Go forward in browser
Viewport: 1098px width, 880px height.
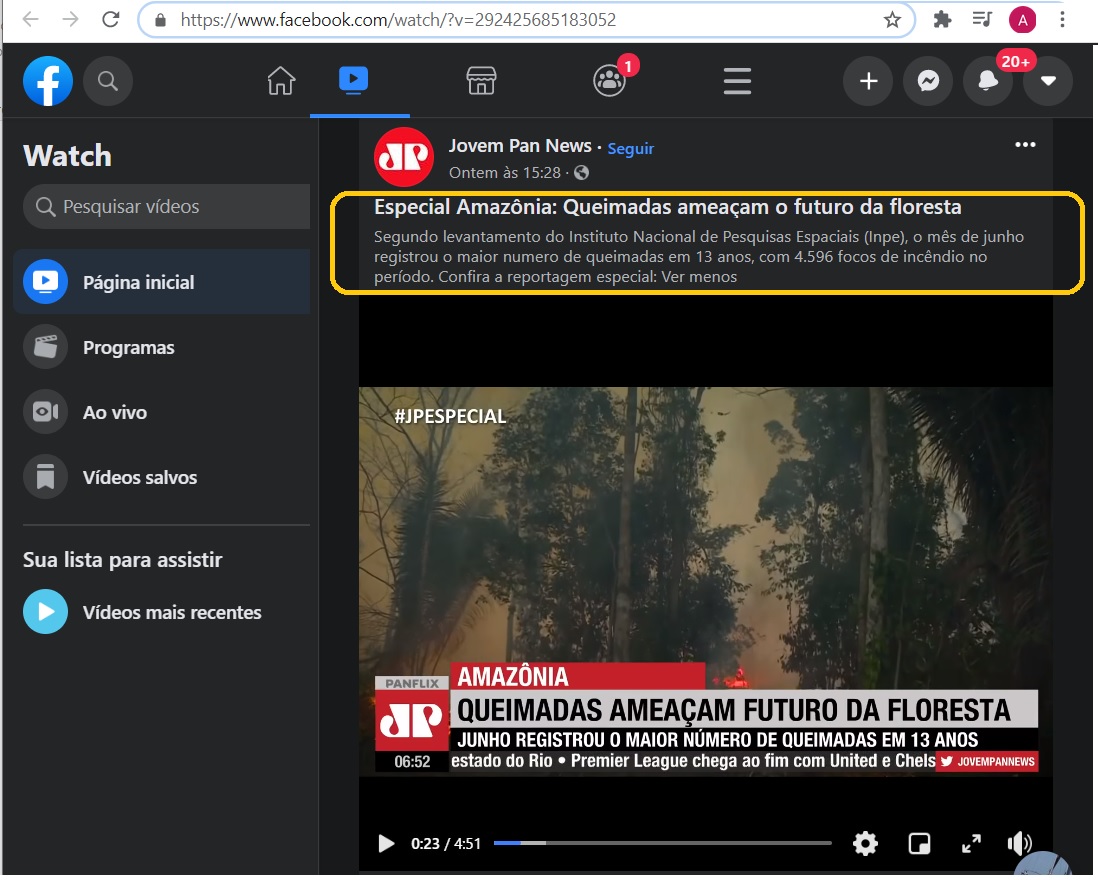coord(71,19)
